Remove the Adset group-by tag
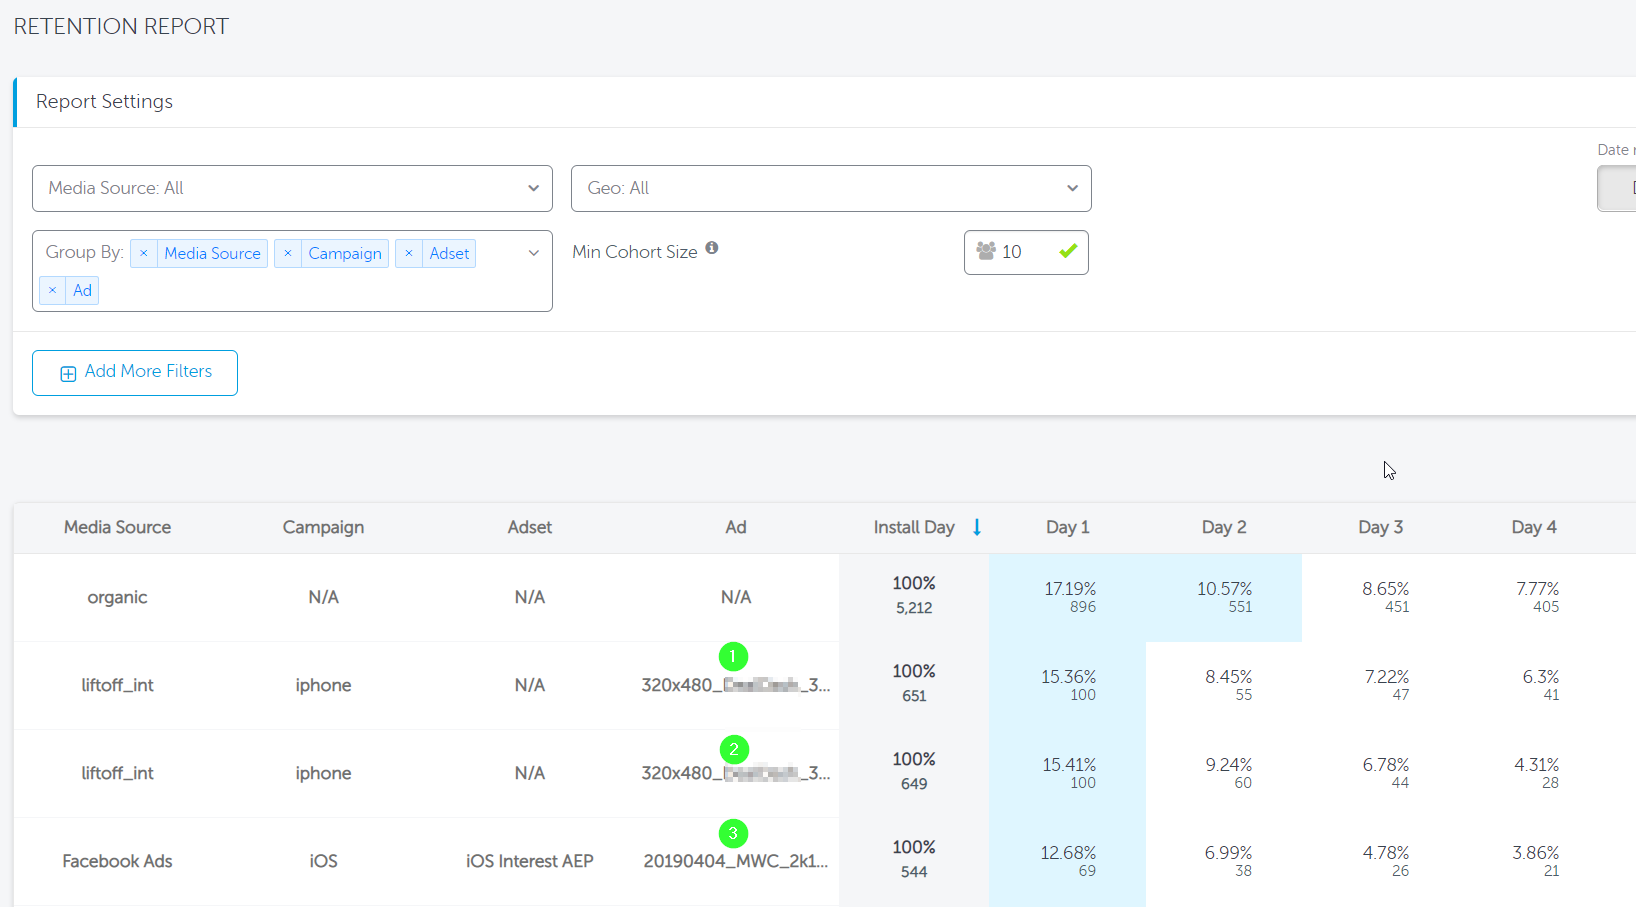 (409, 254)
